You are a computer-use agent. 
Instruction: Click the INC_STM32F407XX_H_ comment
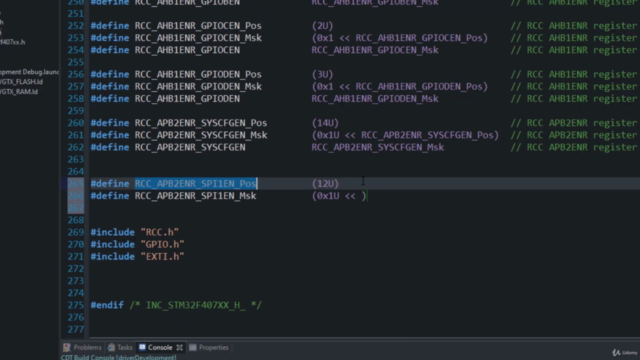click(x=196, y=305)
